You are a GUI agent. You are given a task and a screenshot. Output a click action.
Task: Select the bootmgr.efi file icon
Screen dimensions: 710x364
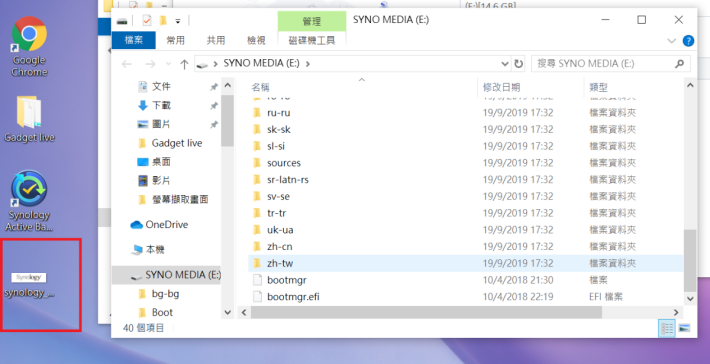click(x=257, y=297)
